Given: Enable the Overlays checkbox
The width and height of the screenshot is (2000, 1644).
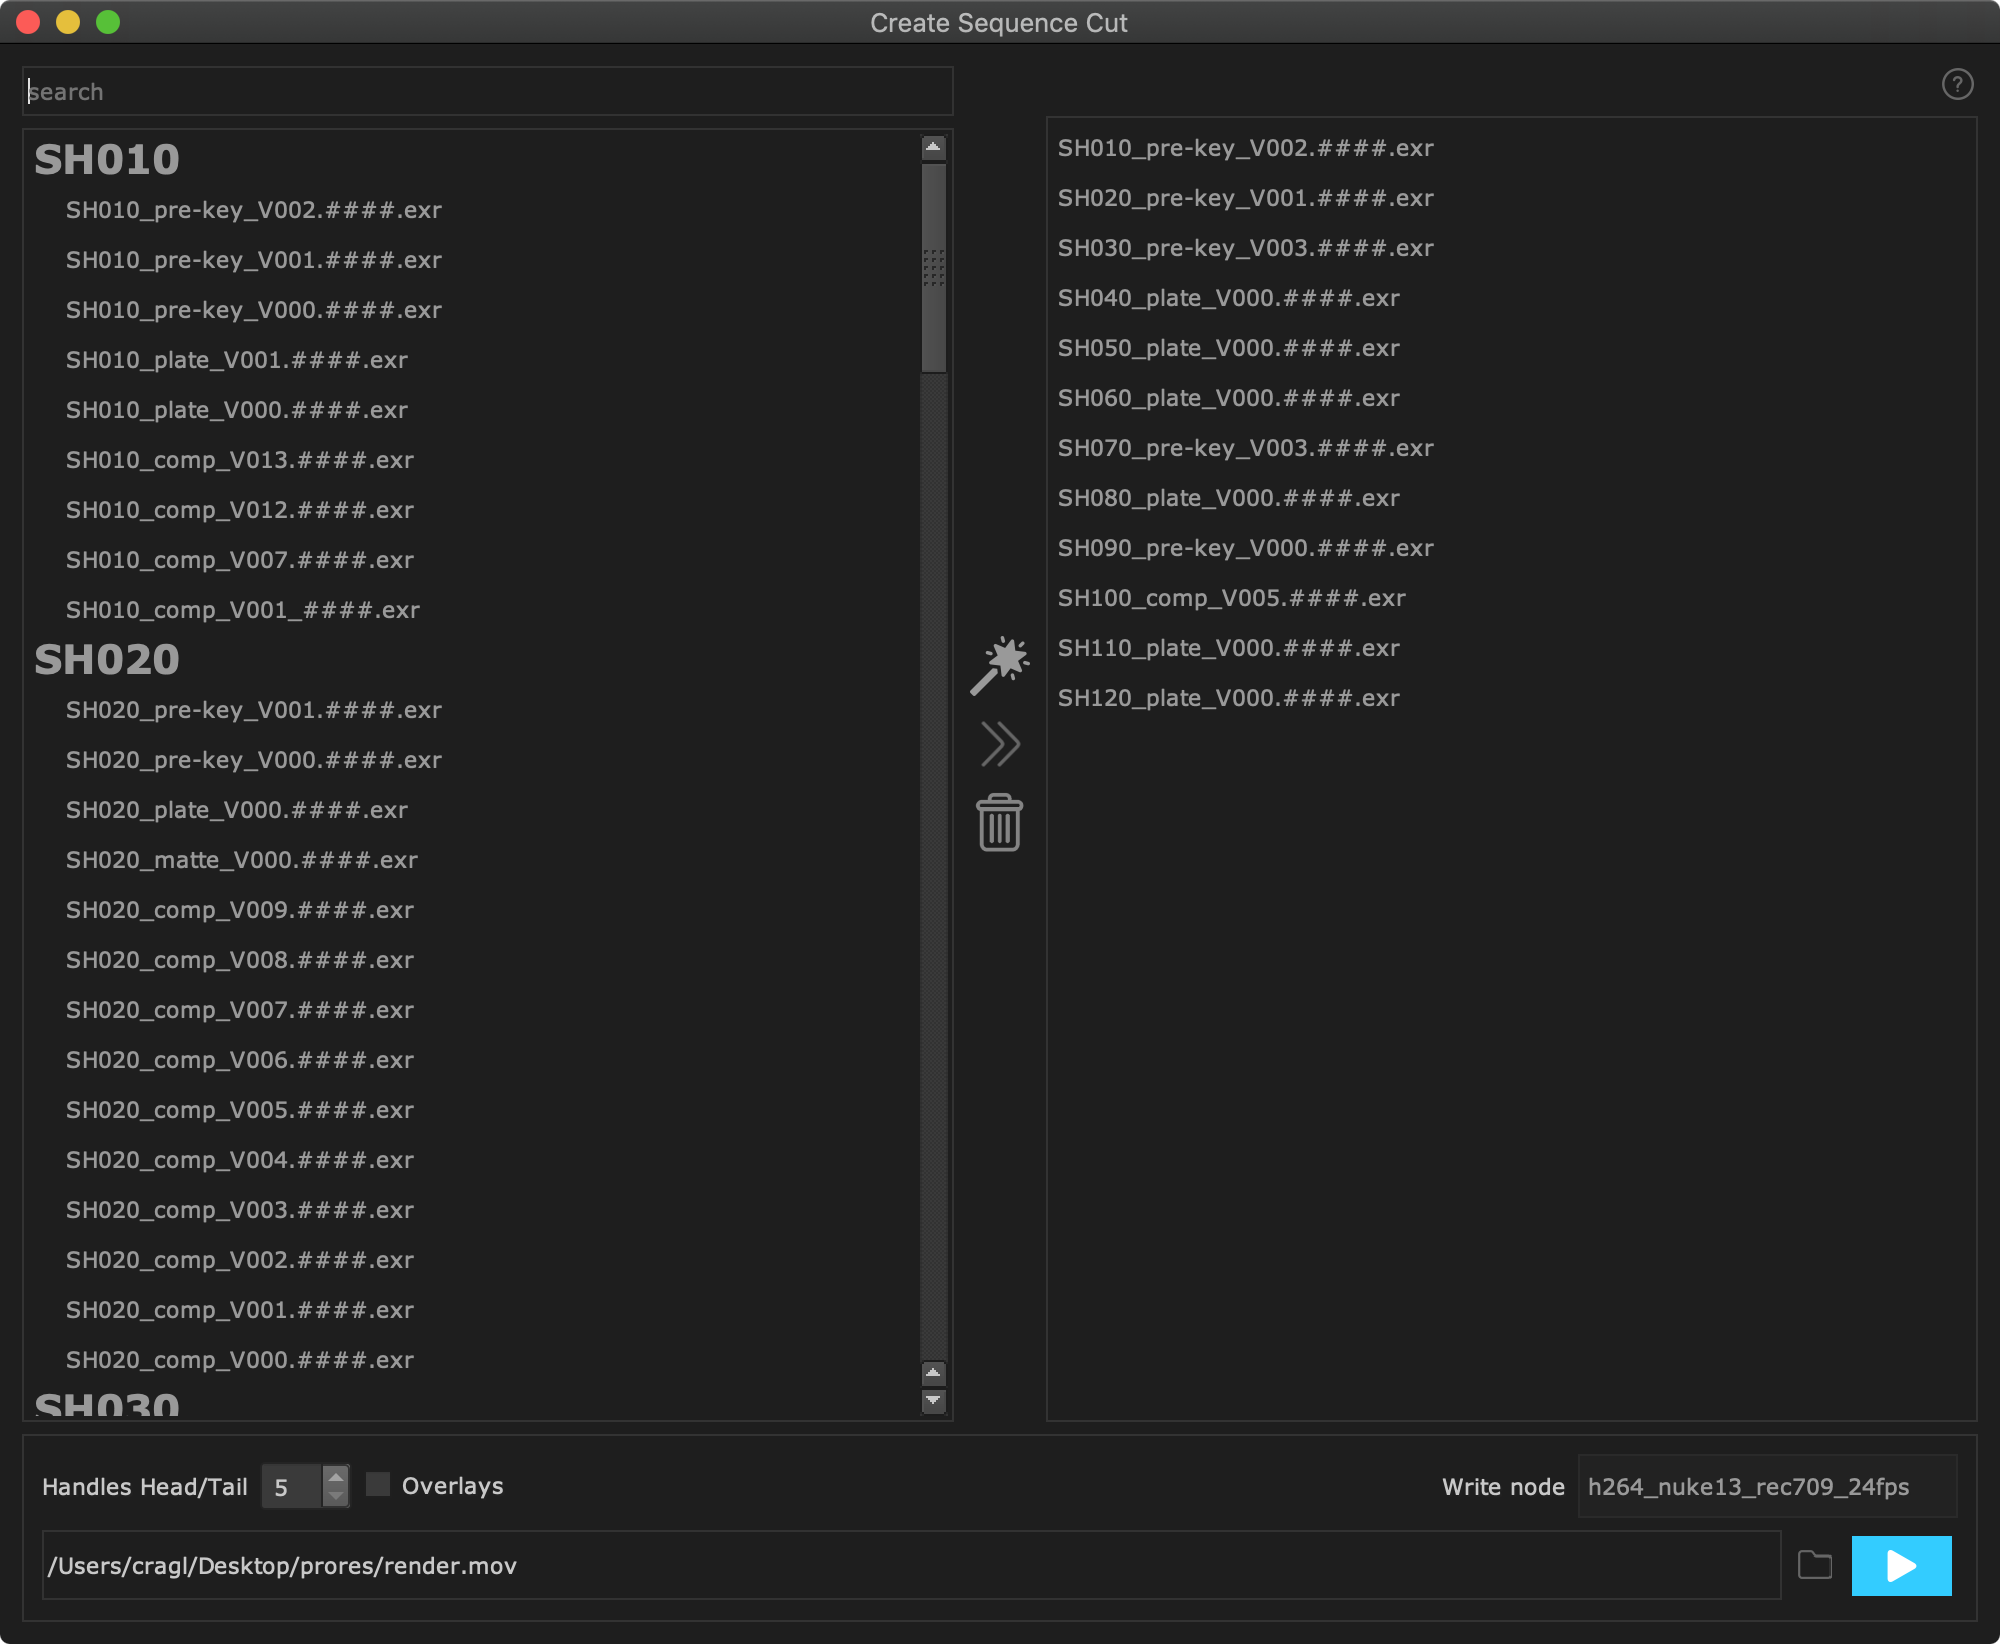Looking at the screenshot, I should pyautogui.click(x=378, y=1485).
